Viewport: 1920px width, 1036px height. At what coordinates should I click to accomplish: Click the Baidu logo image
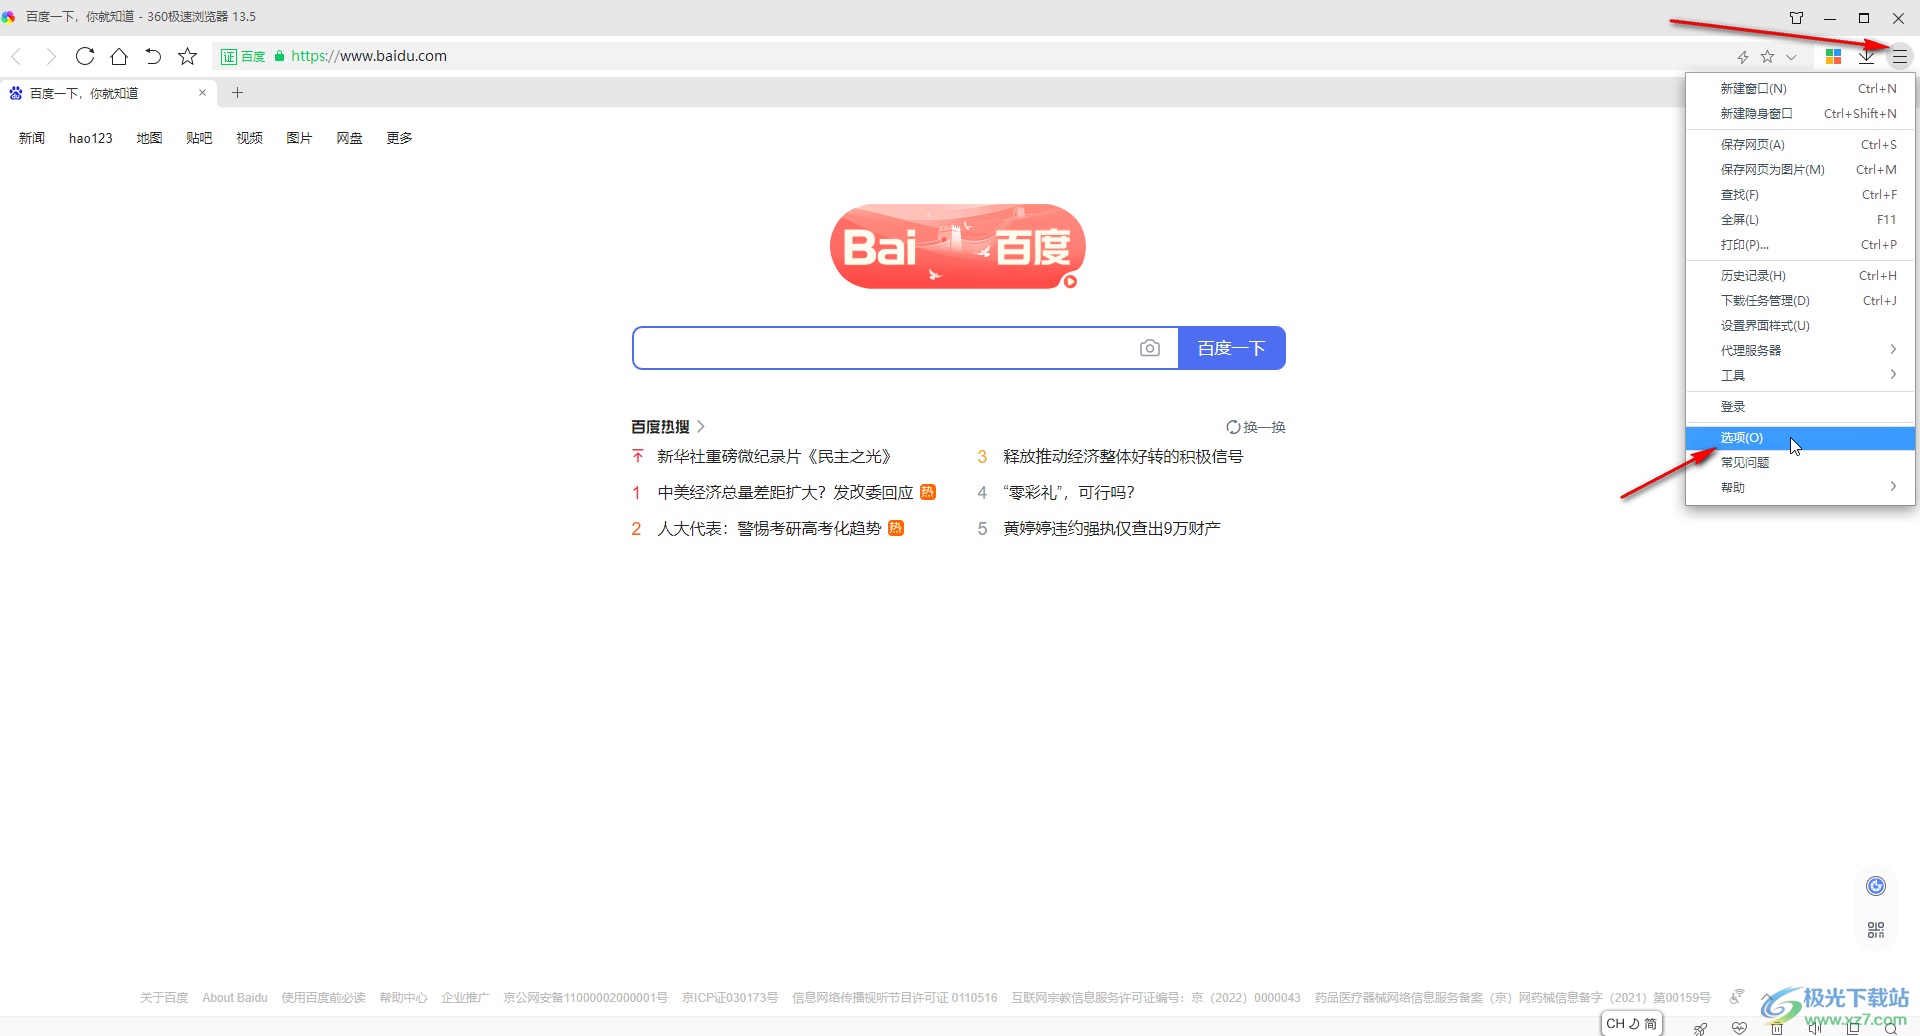pyautogui.click(x=958, y=247)
